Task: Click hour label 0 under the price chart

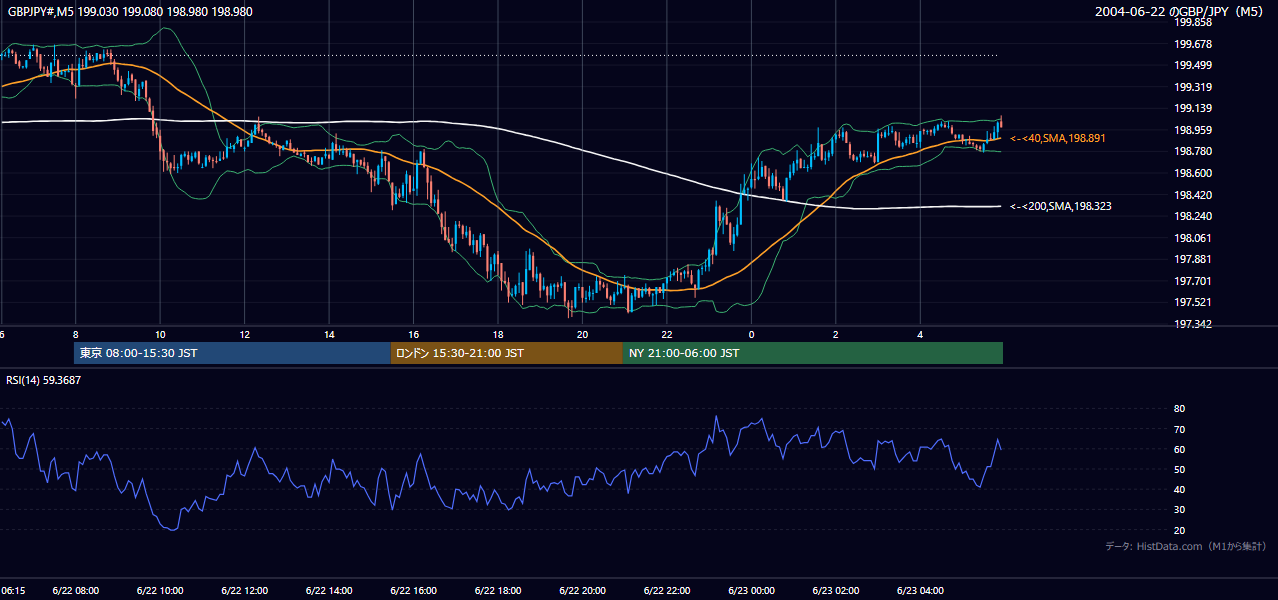Action: (x=751, y=334)
